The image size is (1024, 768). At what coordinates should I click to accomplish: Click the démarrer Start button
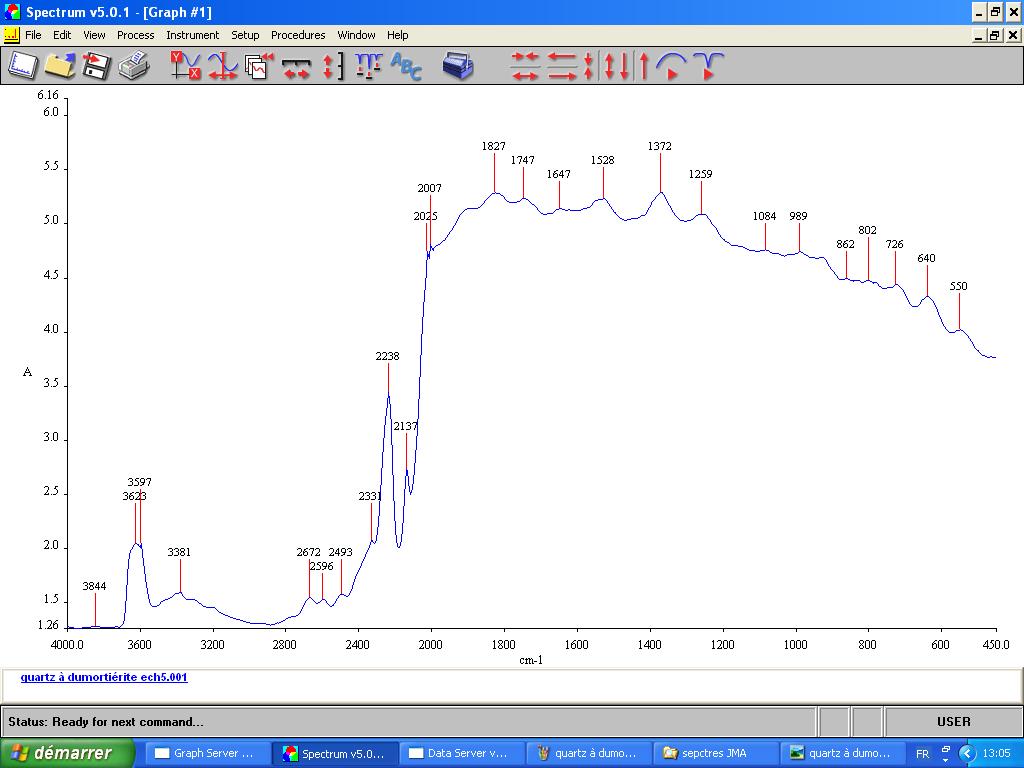[x=68, y=753]
